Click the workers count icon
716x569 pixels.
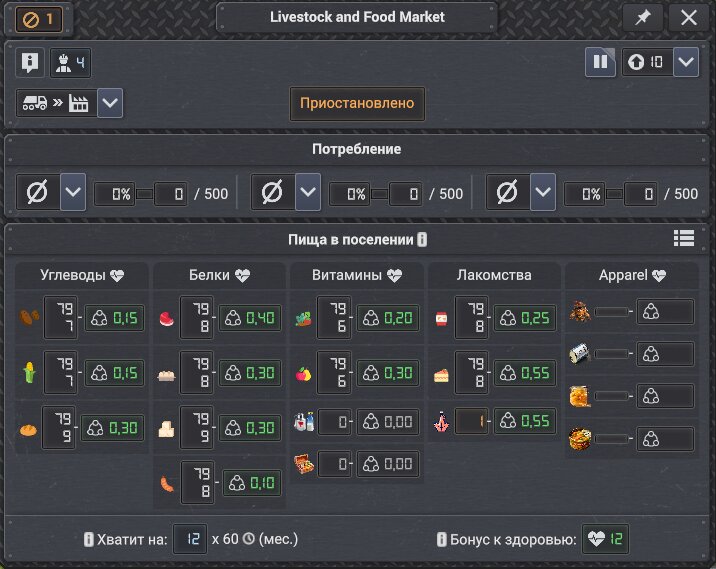click(x=70, y=63)
